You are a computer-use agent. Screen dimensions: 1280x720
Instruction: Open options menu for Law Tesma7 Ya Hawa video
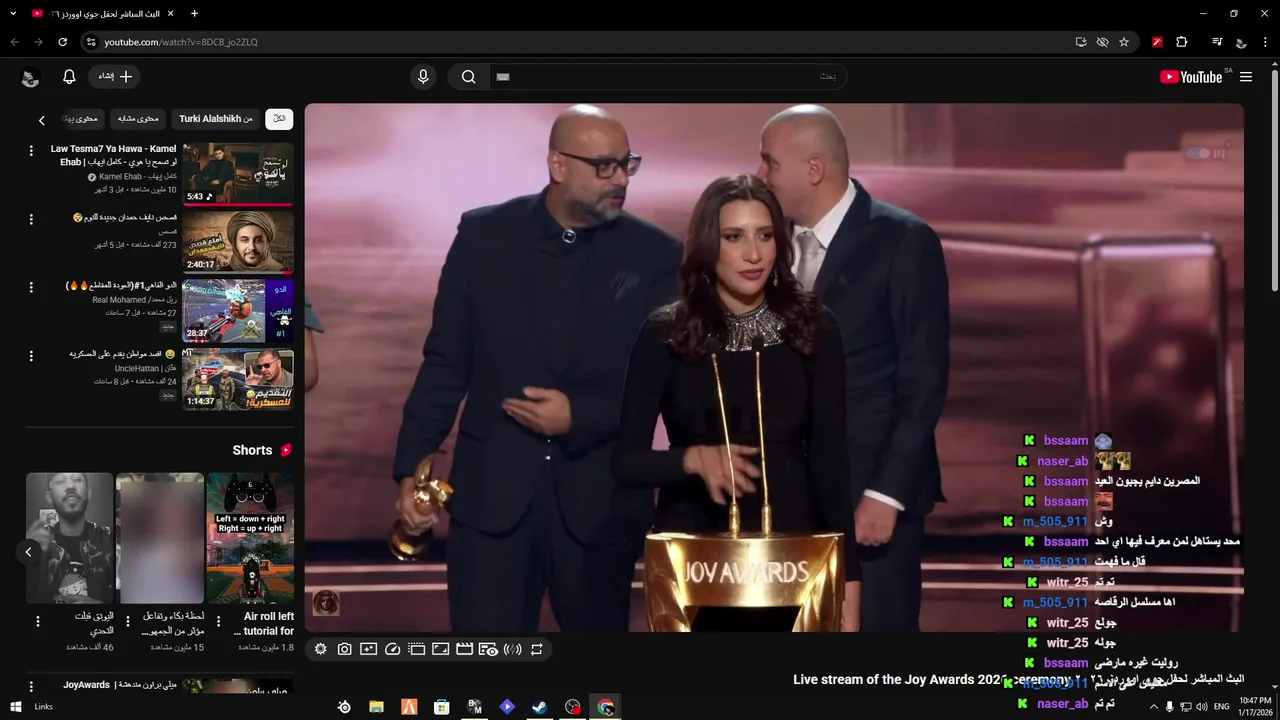click(x=31, y=151)
